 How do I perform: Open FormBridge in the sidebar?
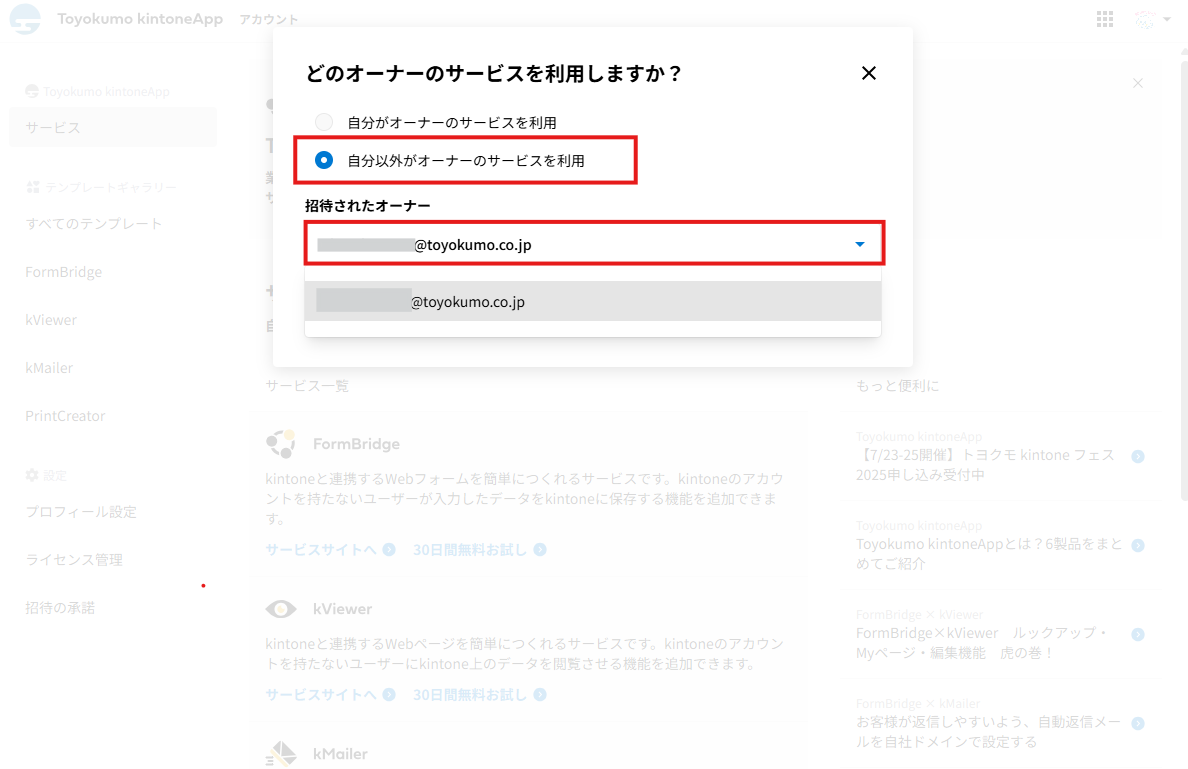pos(64,272)
